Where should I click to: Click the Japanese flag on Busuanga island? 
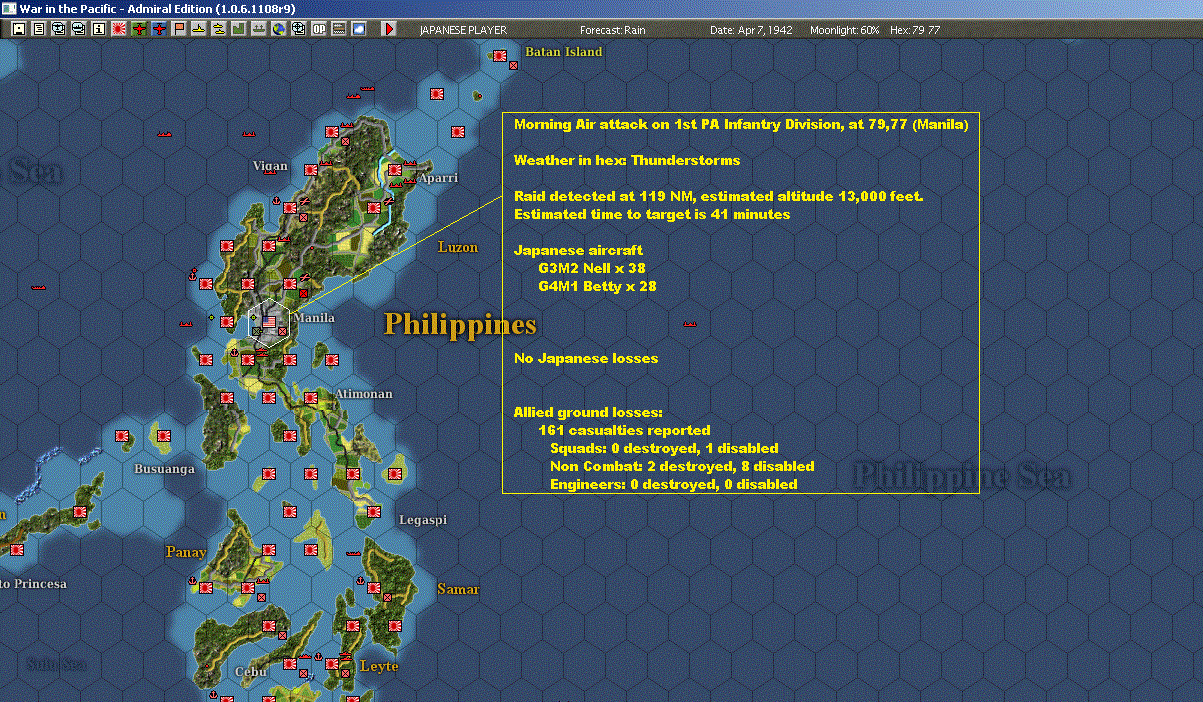coord(164,436)
